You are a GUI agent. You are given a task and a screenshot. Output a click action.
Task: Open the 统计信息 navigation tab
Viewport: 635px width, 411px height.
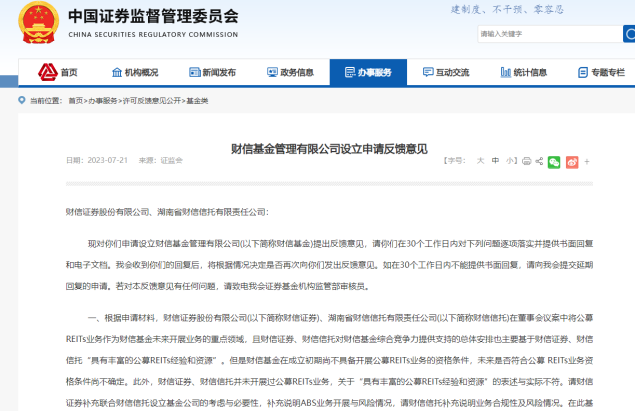[x=524, y=72]
